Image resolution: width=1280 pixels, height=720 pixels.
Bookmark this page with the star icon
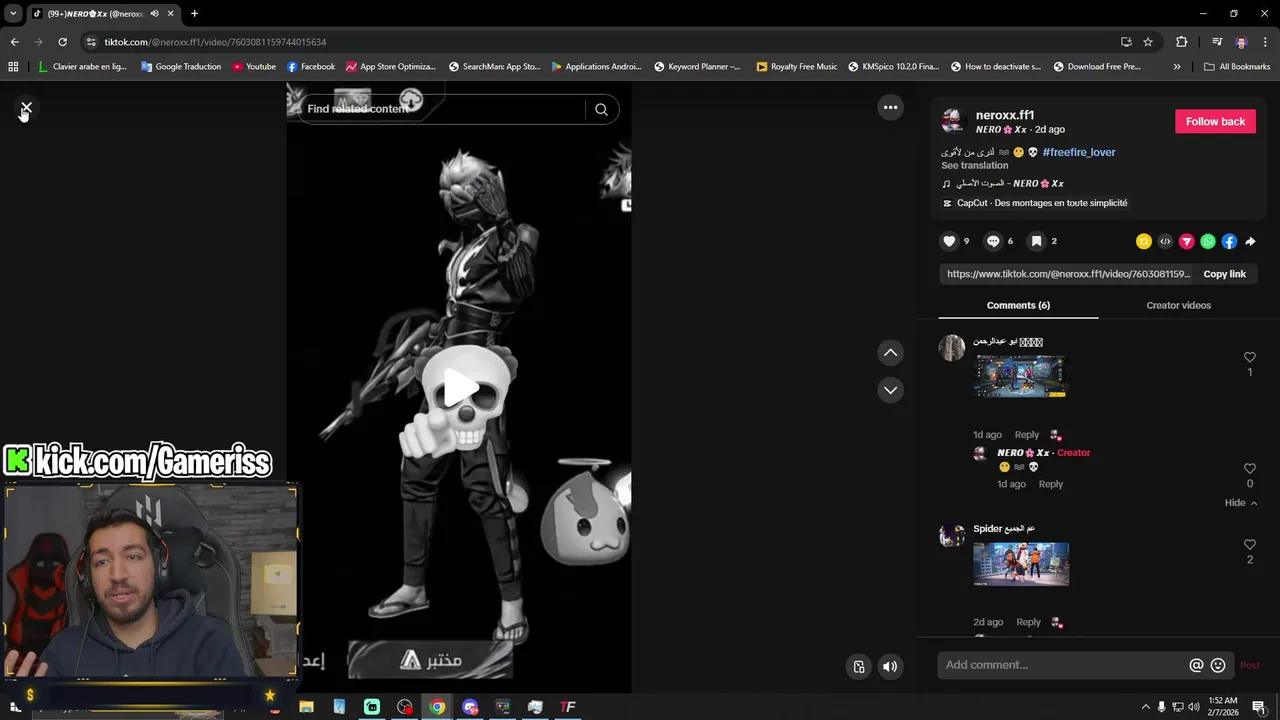coord(1148,42)
